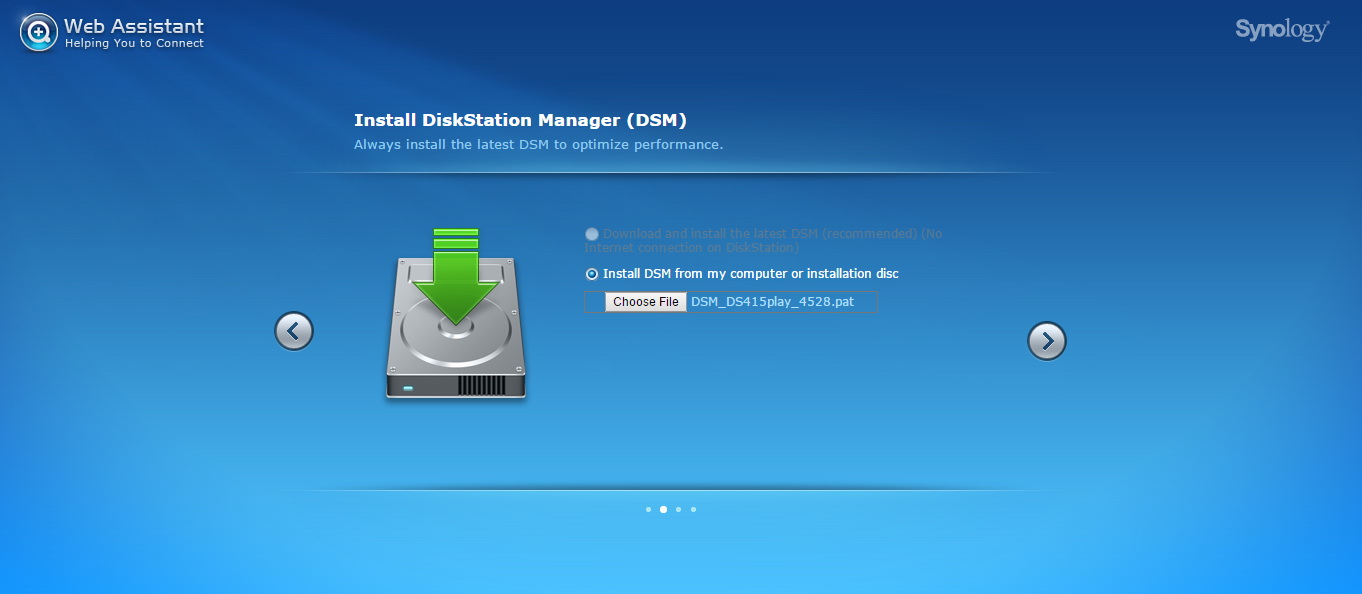1362x594 pixels.
Task: Click 'Always install the latest DSM' subtitle text
Action: 538,144
